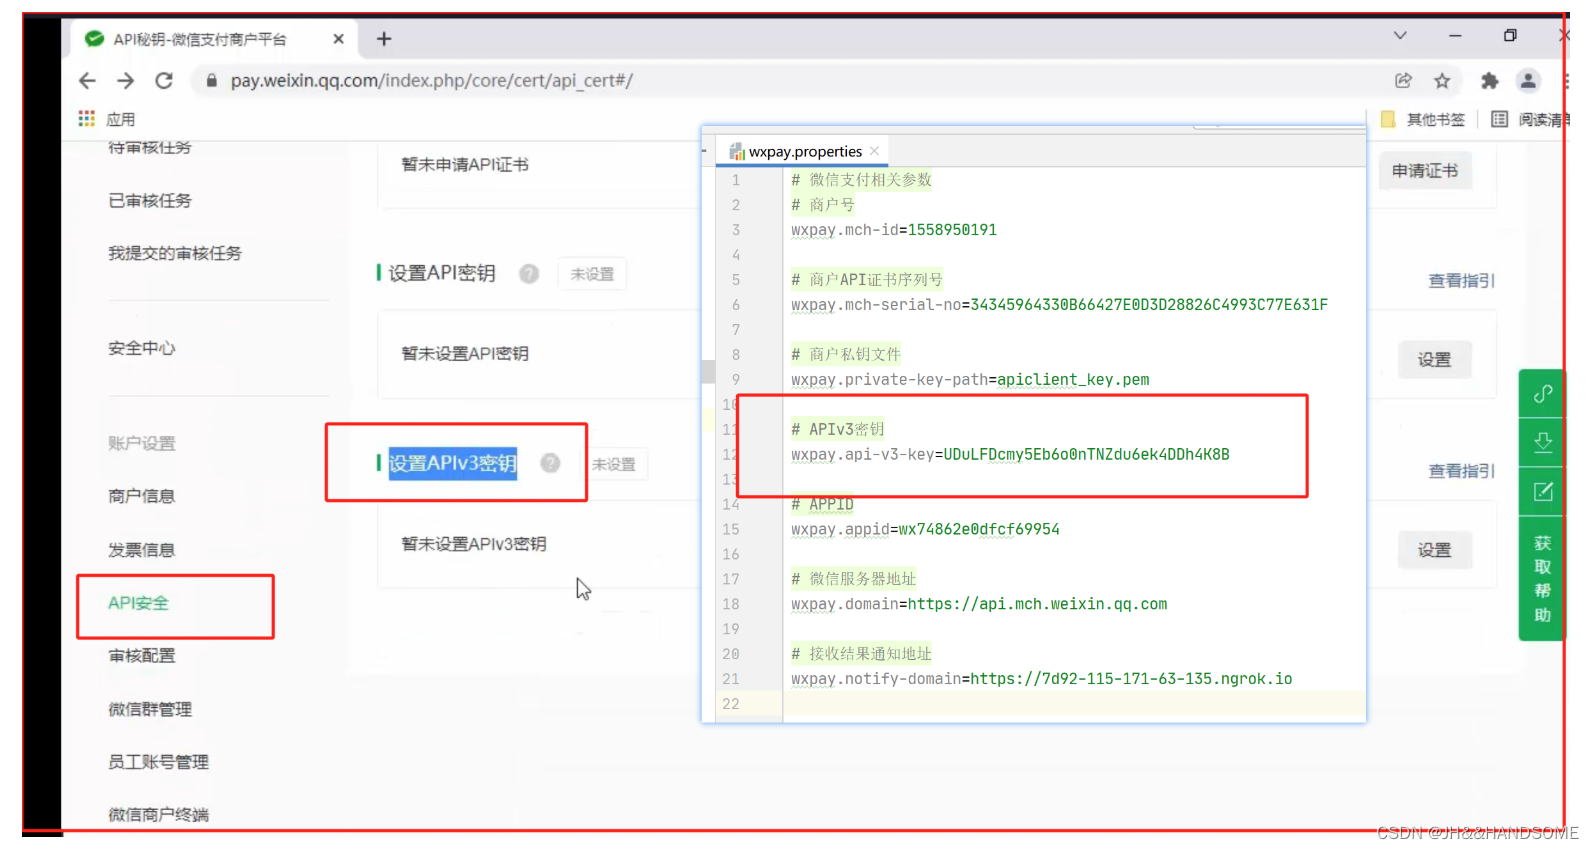Click the # 微信支付相关参数 comment line
Image resolution: width=1594 pixels, height=849 pixels.
(861, 180)
